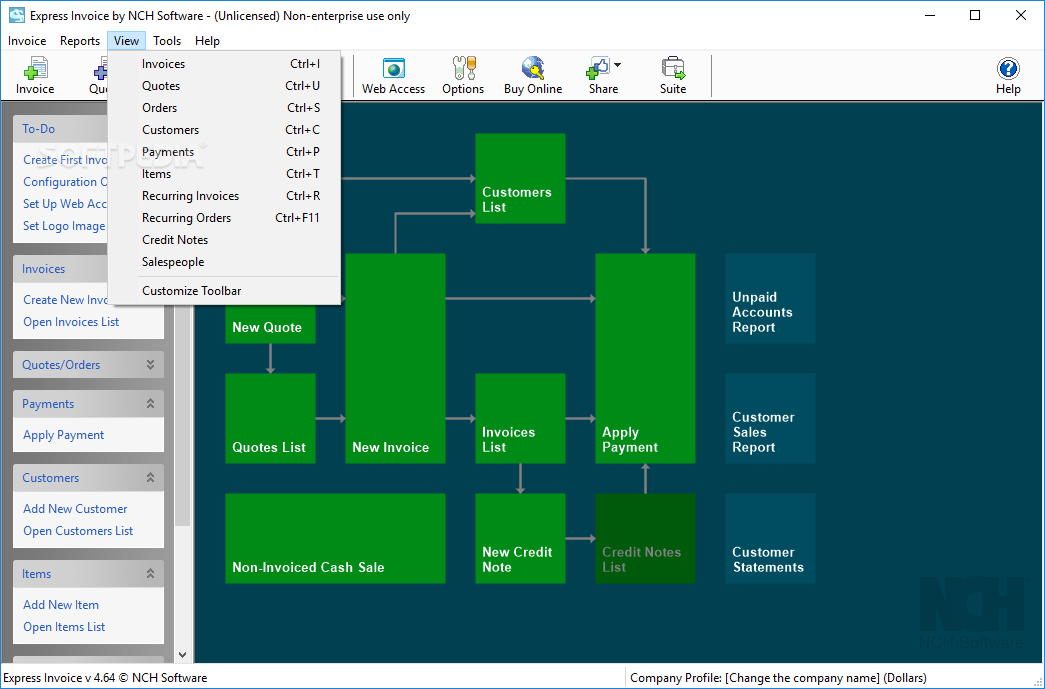Screen dimensions: 1045x689
Task: Open the Reports menu
Action: [x=80, y=41]
